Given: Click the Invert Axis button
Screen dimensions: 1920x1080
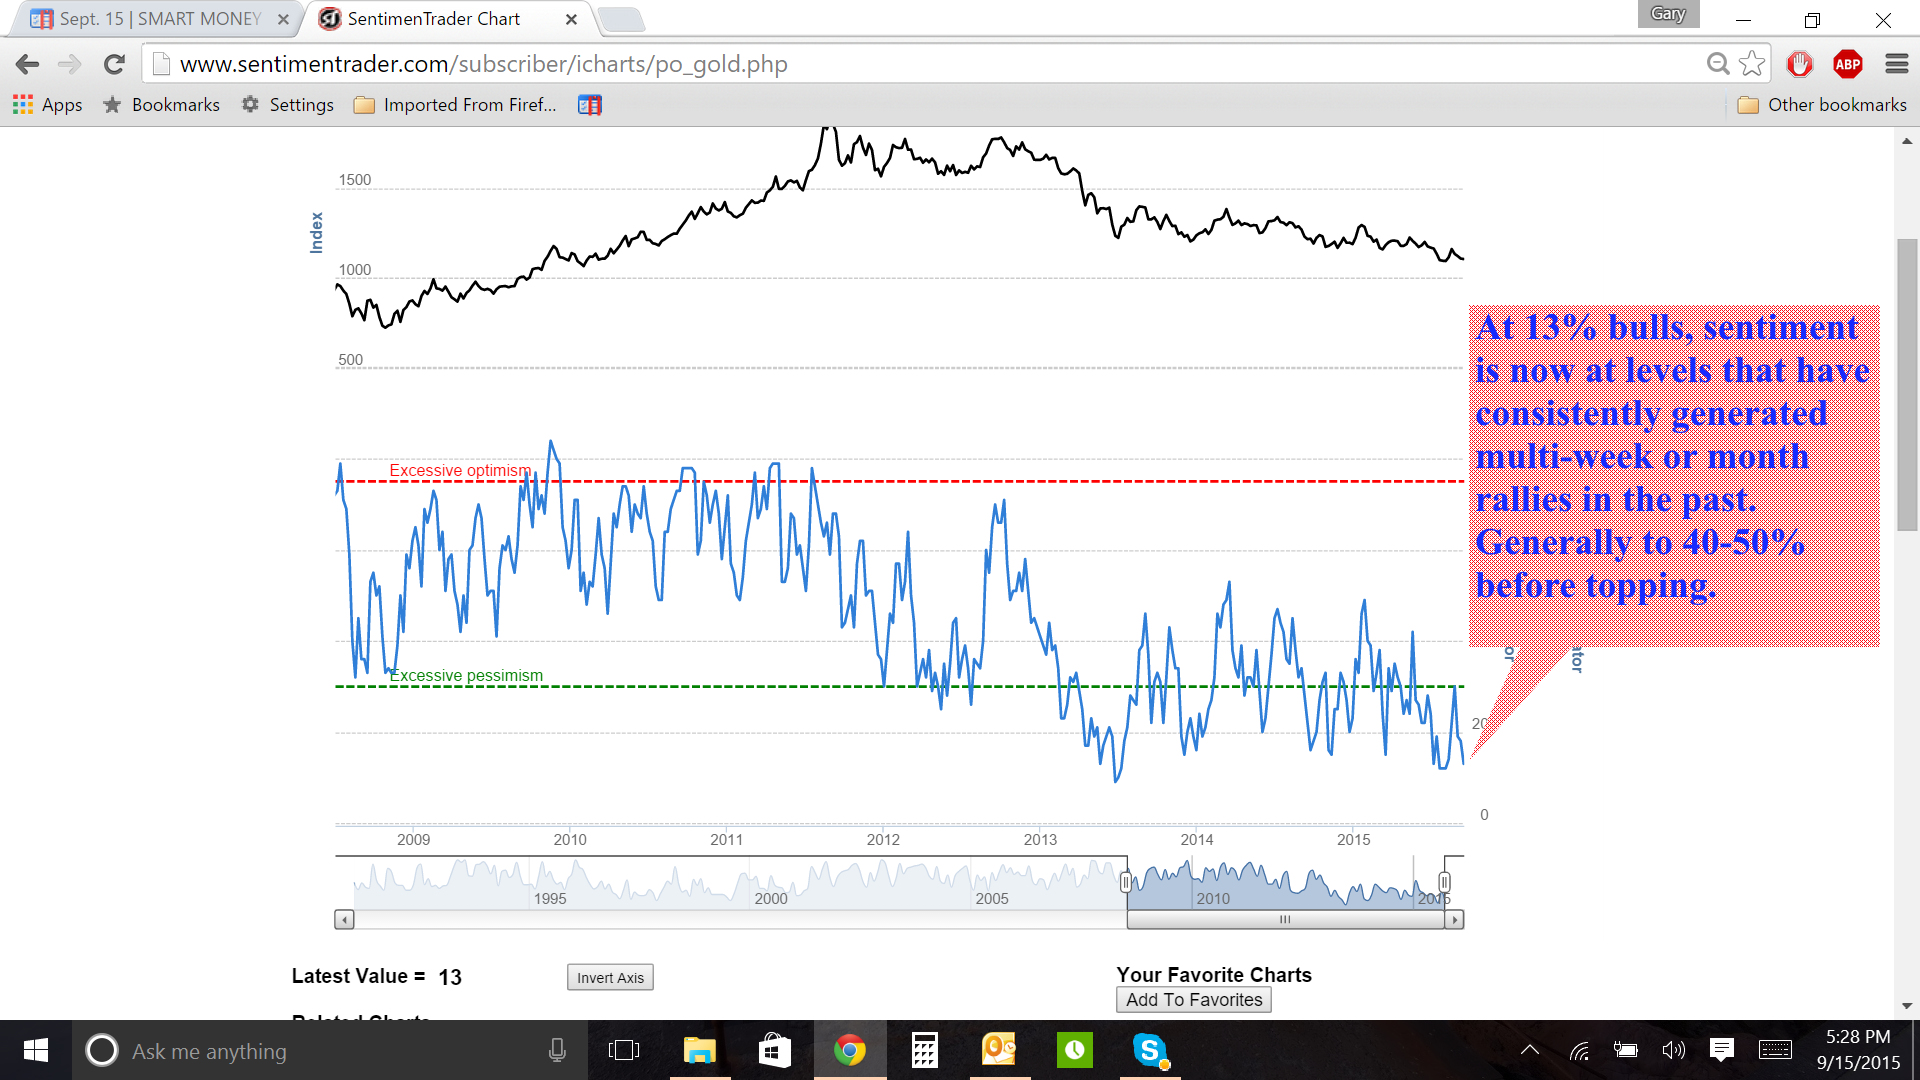Looking at the screenshot, I should tap(610, 977).
